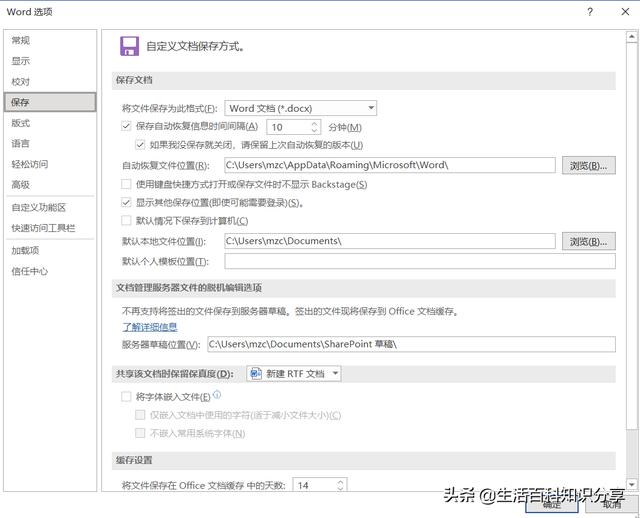Click the scrollbar up arrow
Screen dimensions: 640x518
(x=631, y=37)
